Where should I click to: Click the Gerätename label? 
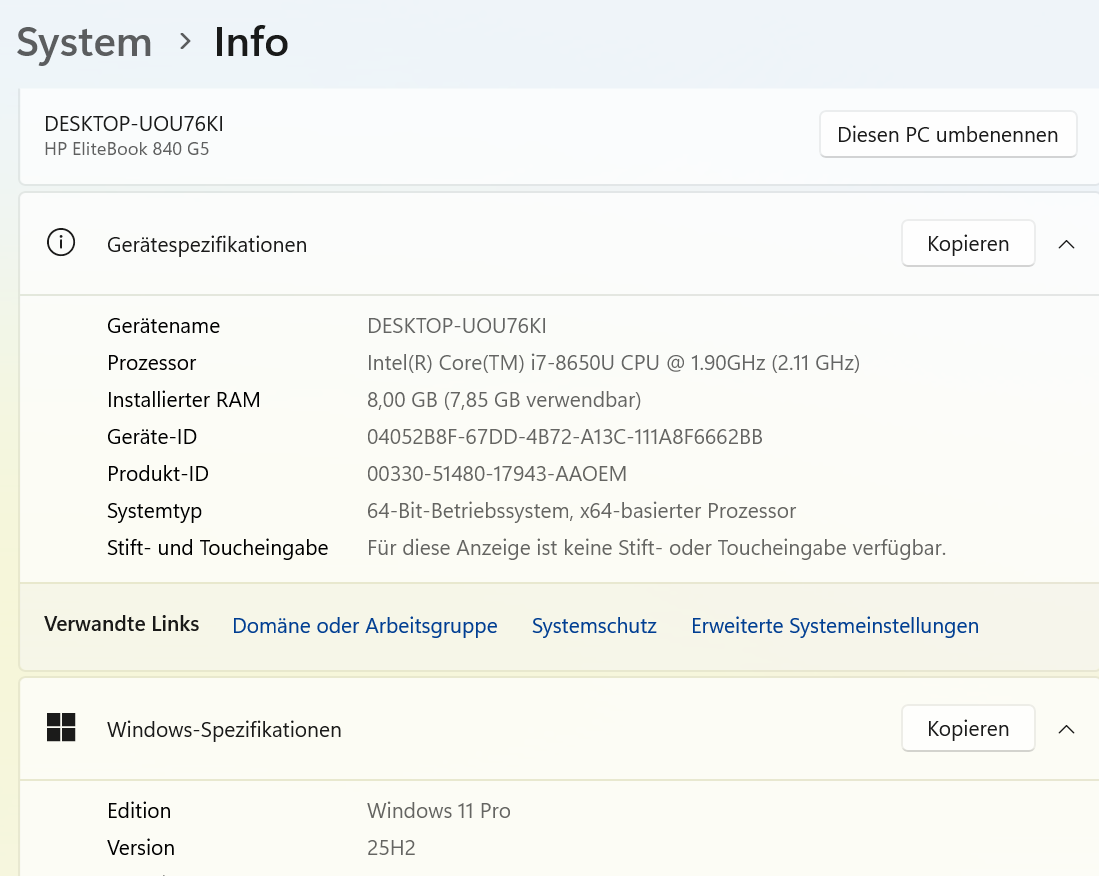click(x=163, y=326)
